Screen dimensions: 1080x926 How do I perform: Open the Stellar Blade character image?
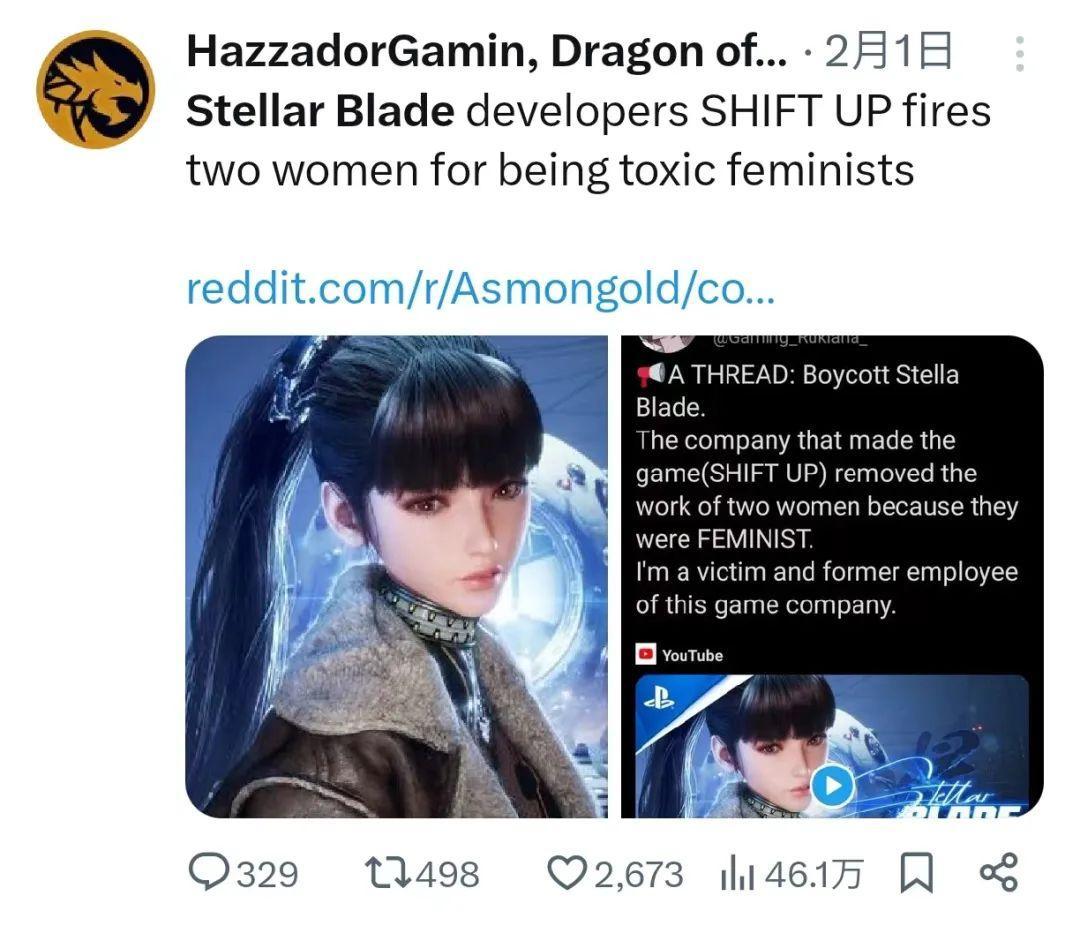[397, 577]
